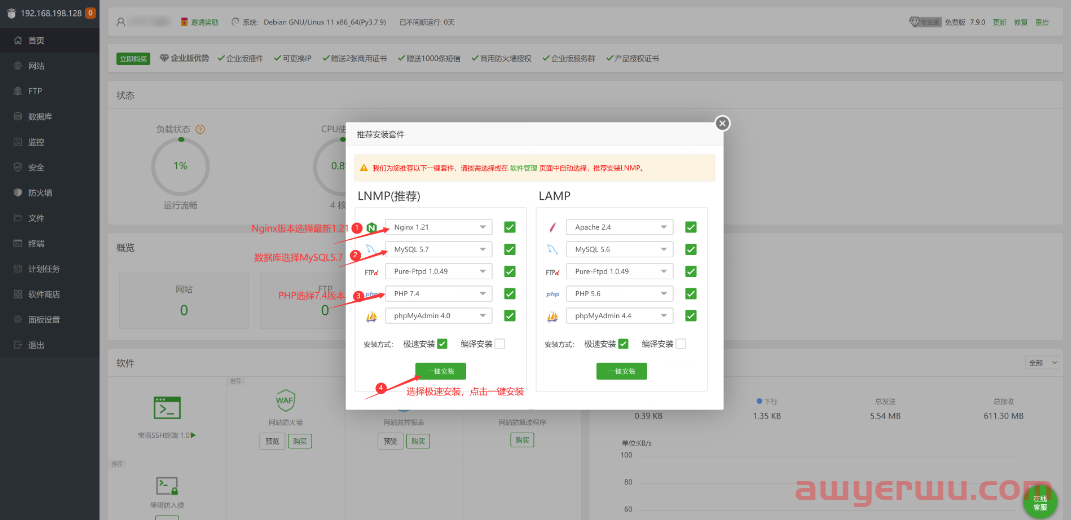Uncheck LNMP Pure-Ftpd 1.0.49 checkbox
1071x520 pixels.
510,272
